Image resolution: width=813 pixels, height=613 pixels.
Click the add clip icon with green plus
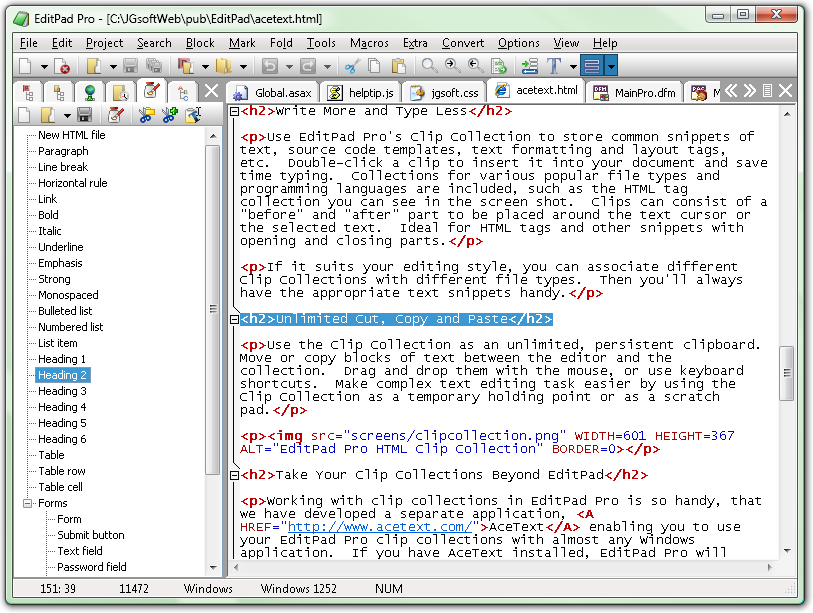(x=170, y=115)
